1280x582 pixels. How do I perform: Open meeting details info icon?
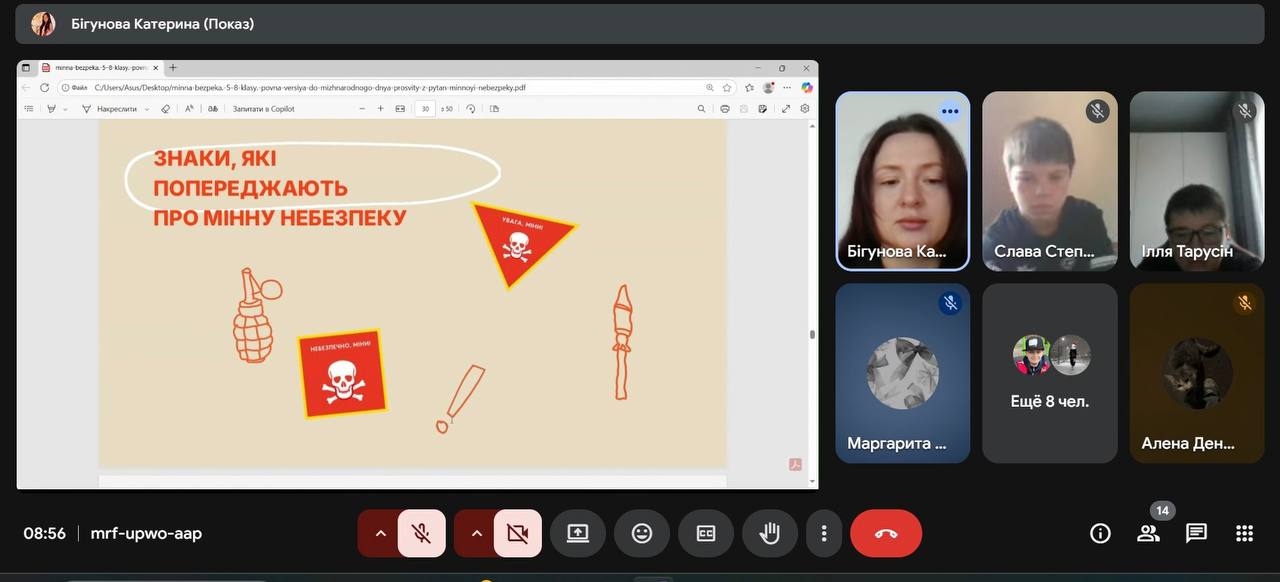1100,533
